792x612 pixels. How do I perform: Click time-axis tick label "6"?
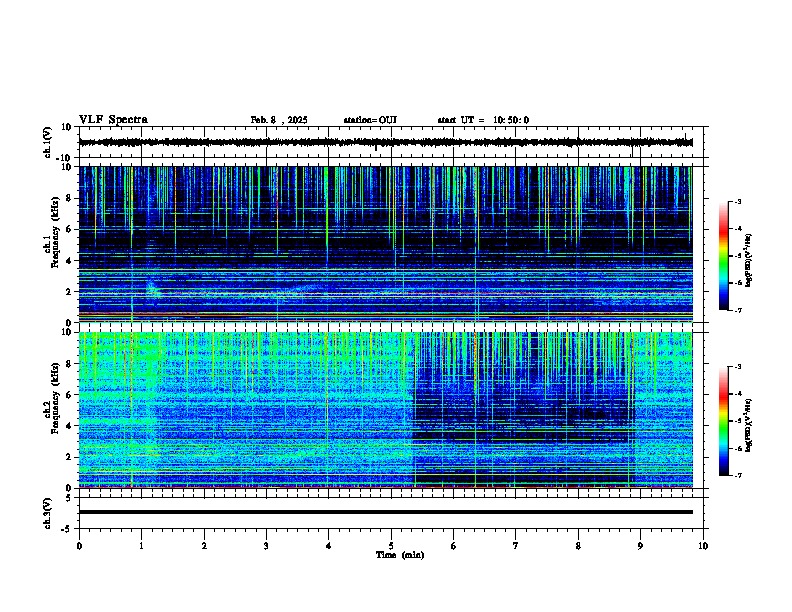454,546
